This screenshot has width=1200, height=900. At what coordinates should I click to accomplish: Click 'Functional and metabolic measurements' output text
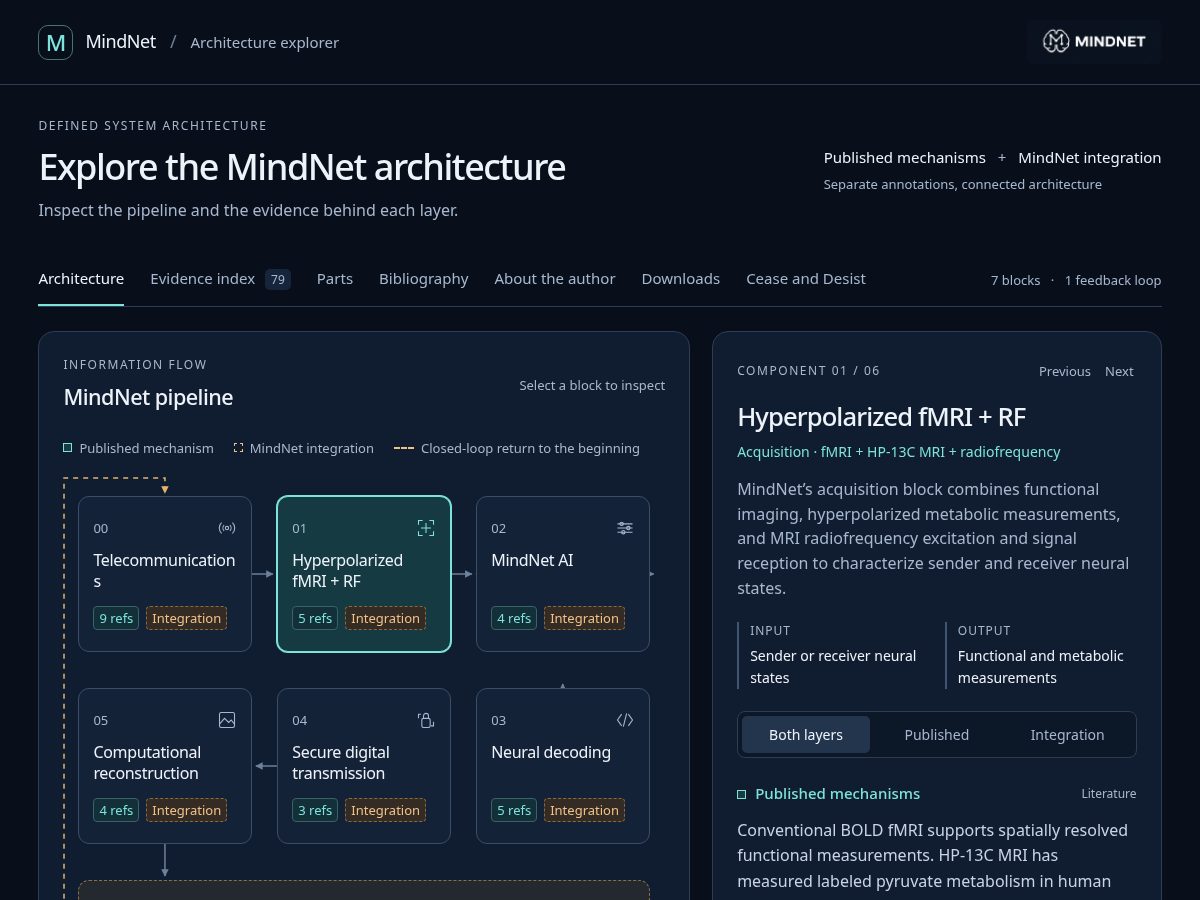point(1041,667)
